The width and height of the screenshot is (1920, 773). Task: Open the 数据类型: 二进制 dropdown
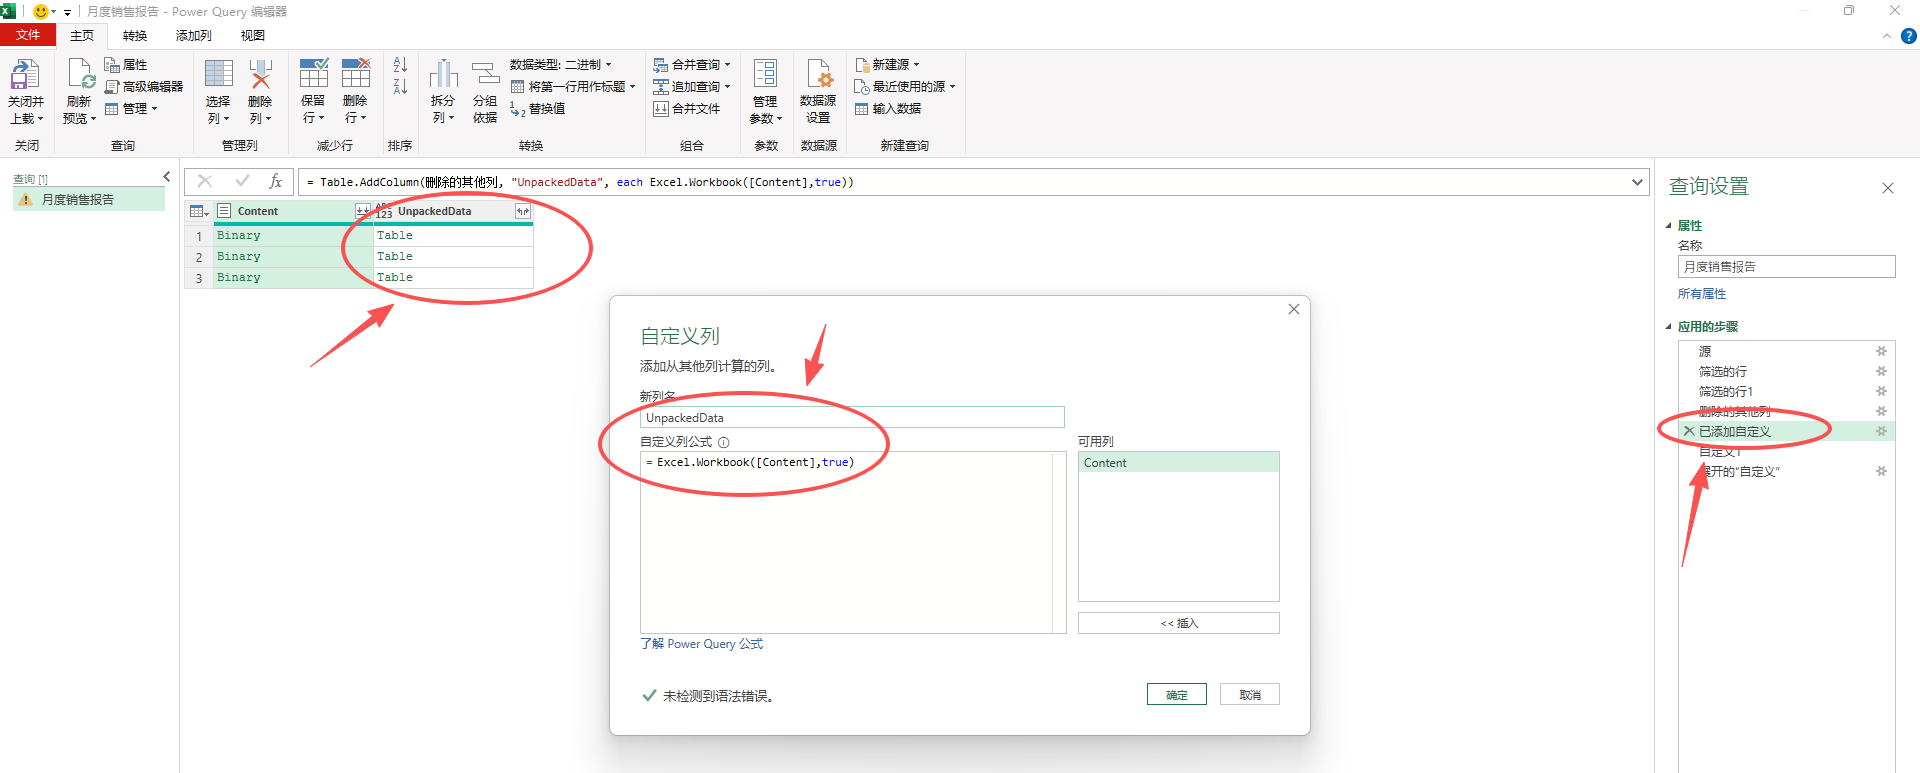click(x=560, y=65)
